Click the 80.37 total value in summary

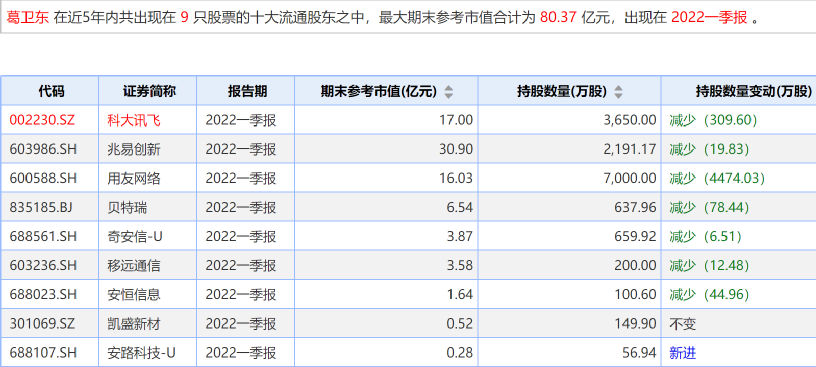[x=558, y=17]
